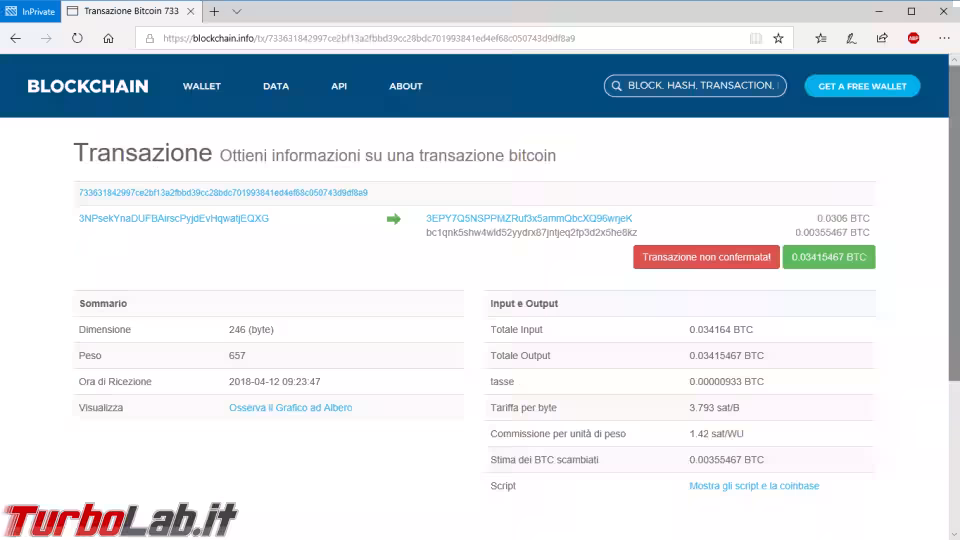Click the scrollbar down arrow

tap(954, 534)
